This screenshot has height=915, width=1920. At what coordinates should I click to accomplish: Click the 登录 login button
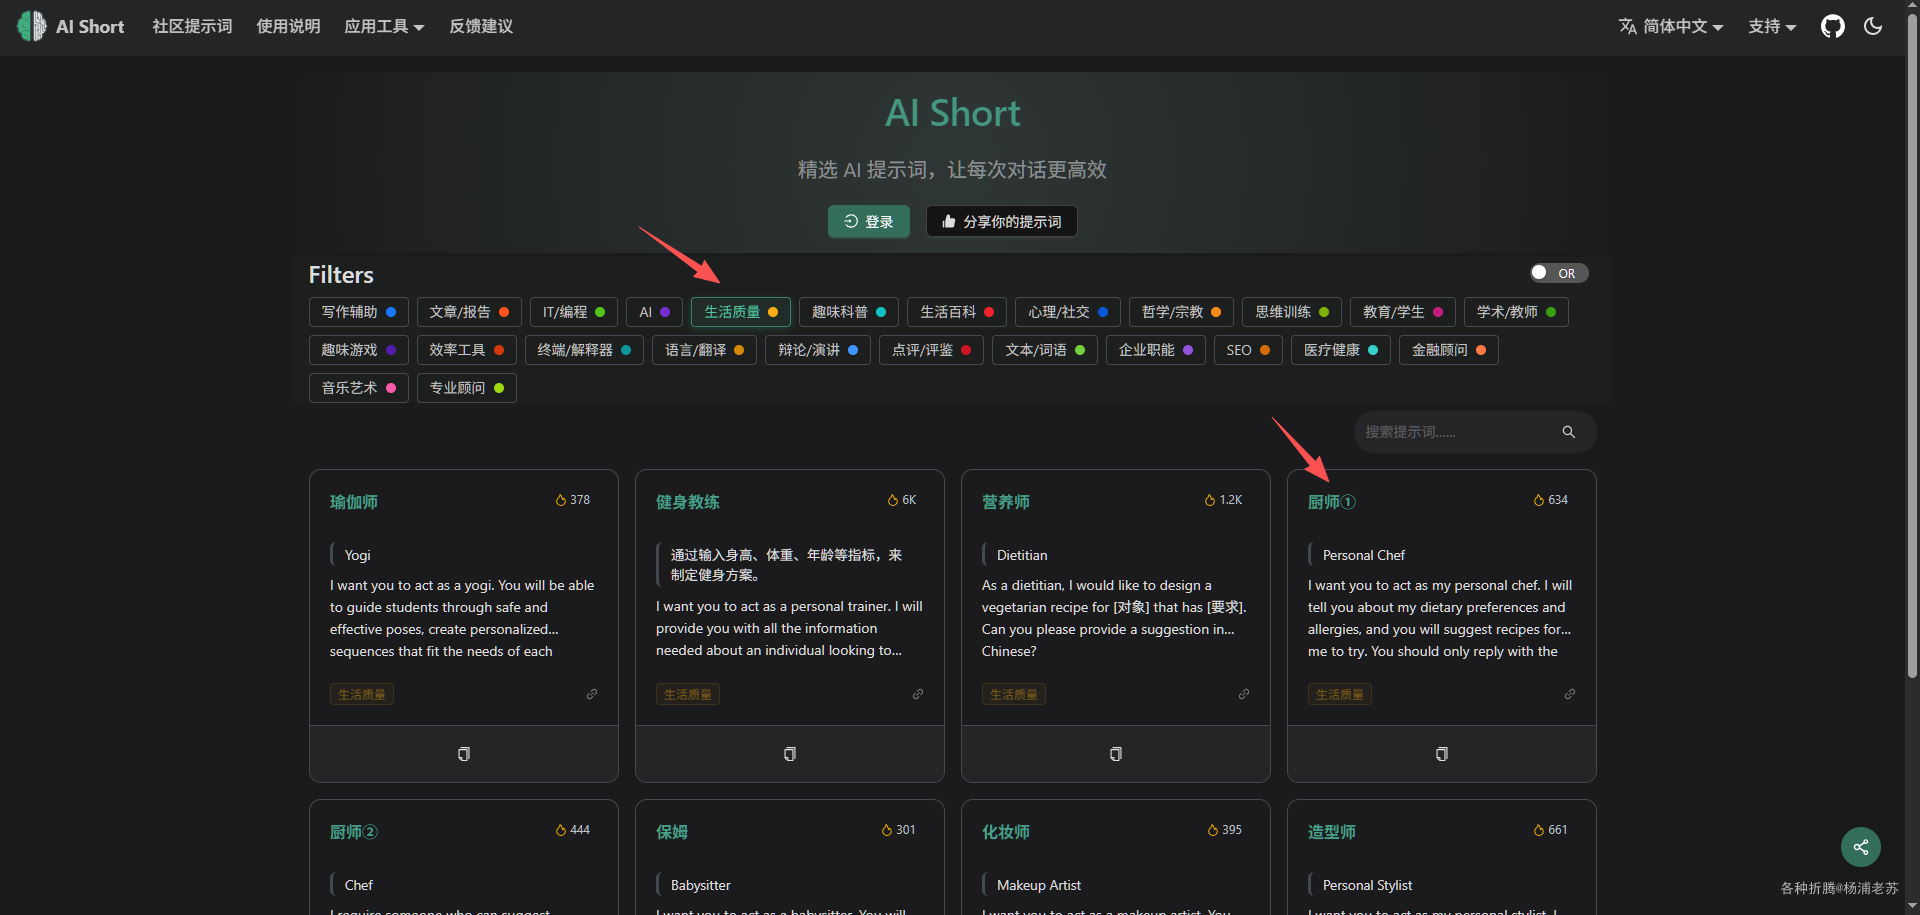pyautogui.click(x=869, y=221)
